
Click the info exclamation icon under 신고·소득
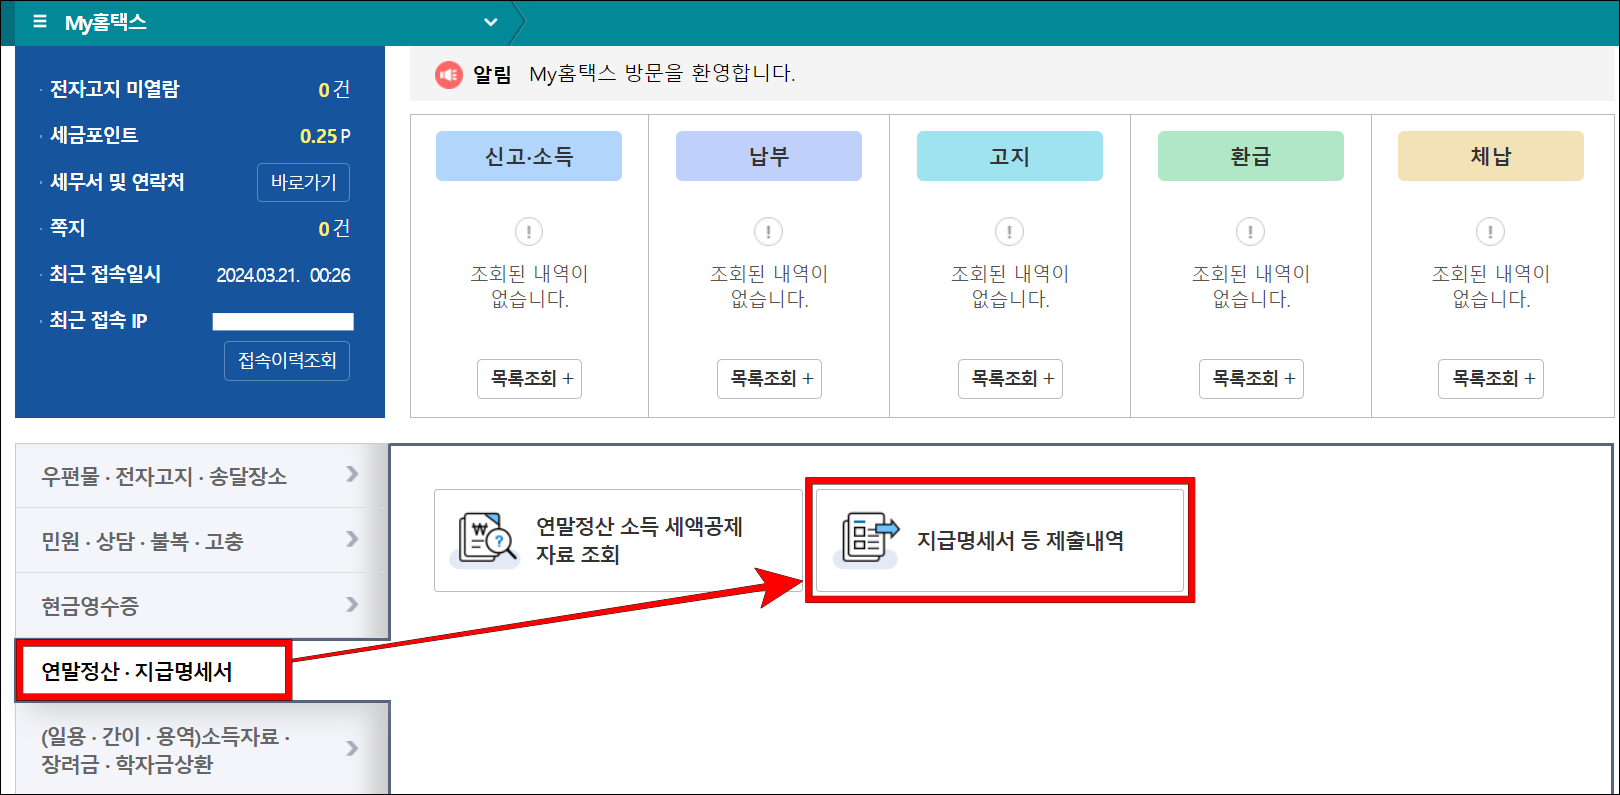[x=529, y=232]
